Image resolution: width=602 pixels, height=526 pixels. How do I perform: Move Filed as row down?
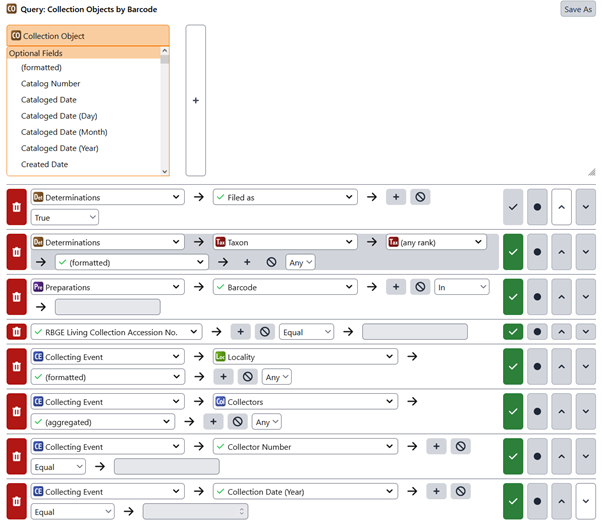[x=585, y=207]
